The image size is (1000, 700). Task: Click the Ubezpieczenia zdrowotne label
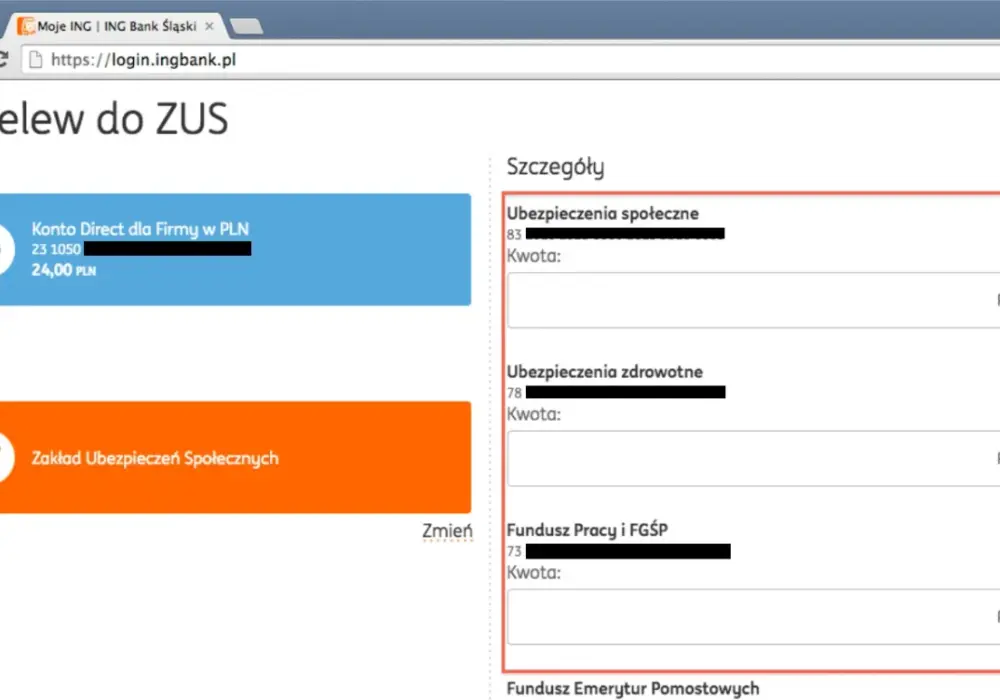(x=605, y=372)
